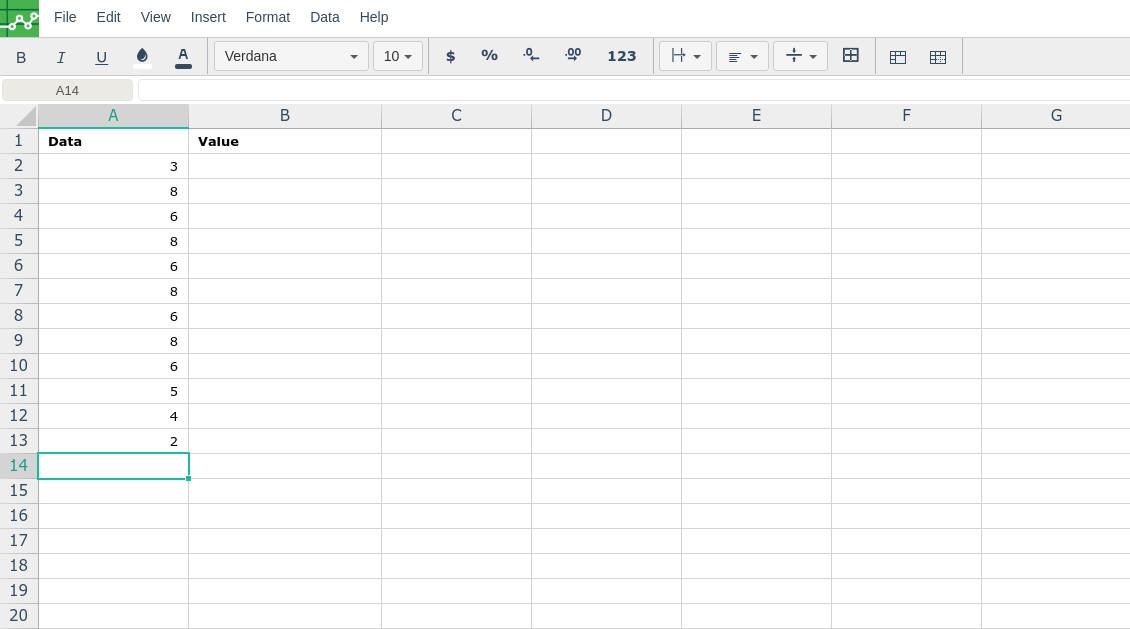Image resolution: width=1130 pixels, height=629 pixels.
Task: Apply percent number format
Action: (x=489, y=56)
